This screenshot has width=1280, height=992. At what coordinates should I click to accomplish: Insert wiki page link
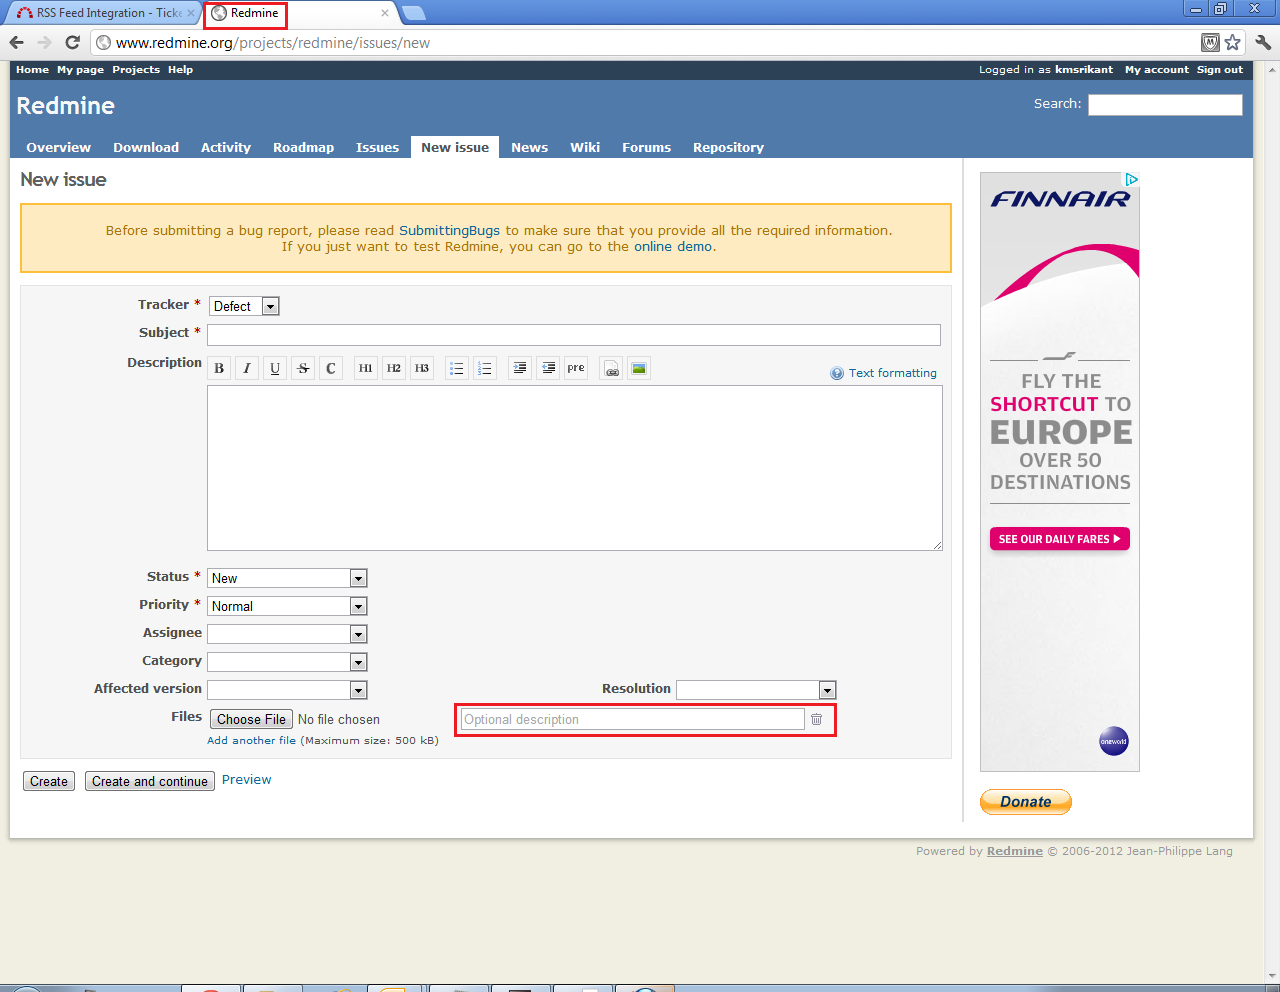point(611,368)
